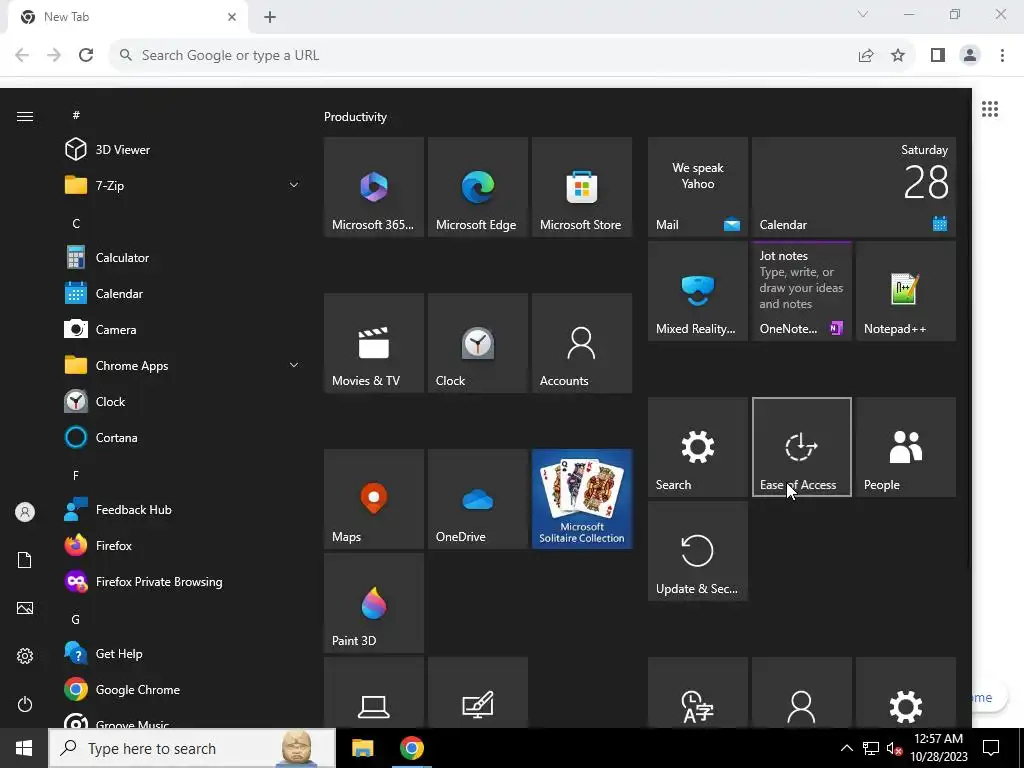Open the Accounts tile
This screenshot has height=768, width=1024.
tap(582, 343)
